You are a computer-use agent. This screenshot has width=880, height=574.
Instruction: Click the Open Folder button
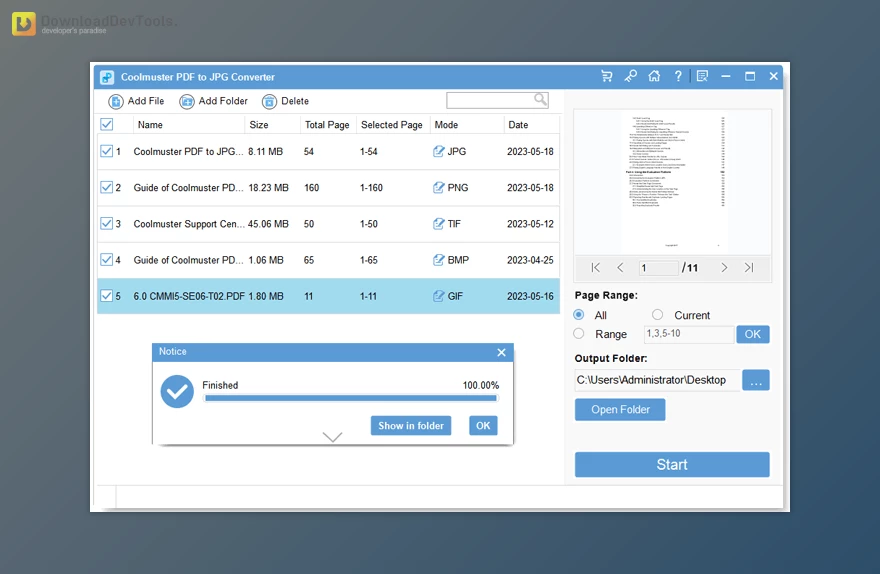pos(620,410)
